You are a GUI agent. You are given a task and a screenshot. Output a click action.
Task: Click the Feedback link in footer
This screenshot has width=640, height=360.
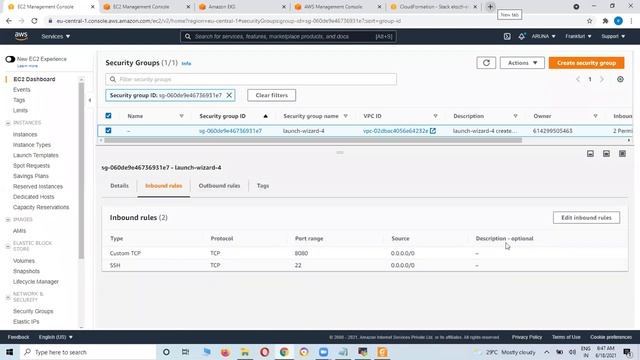point(18,337)
